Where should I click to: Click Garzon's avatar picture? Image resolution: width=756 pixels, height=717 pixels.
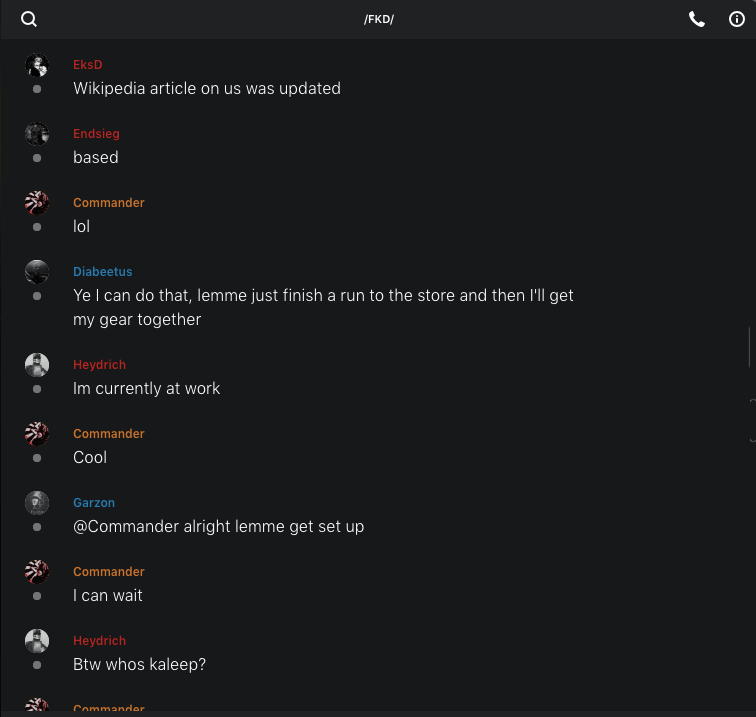[x=37, y=504]
